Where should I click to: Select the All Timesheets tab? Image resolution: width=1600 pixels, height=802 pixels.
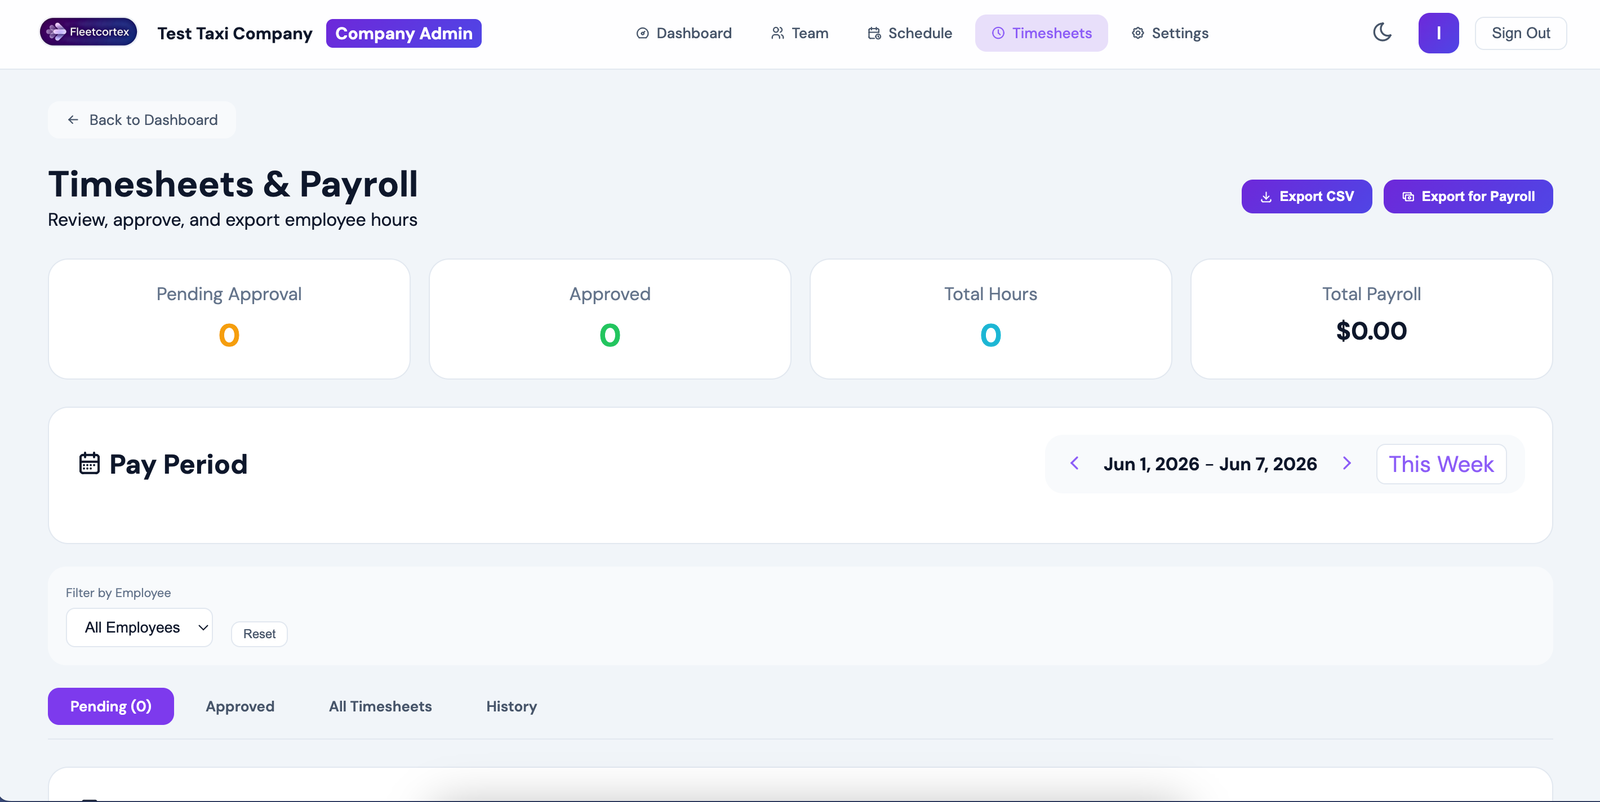[380, 706]
